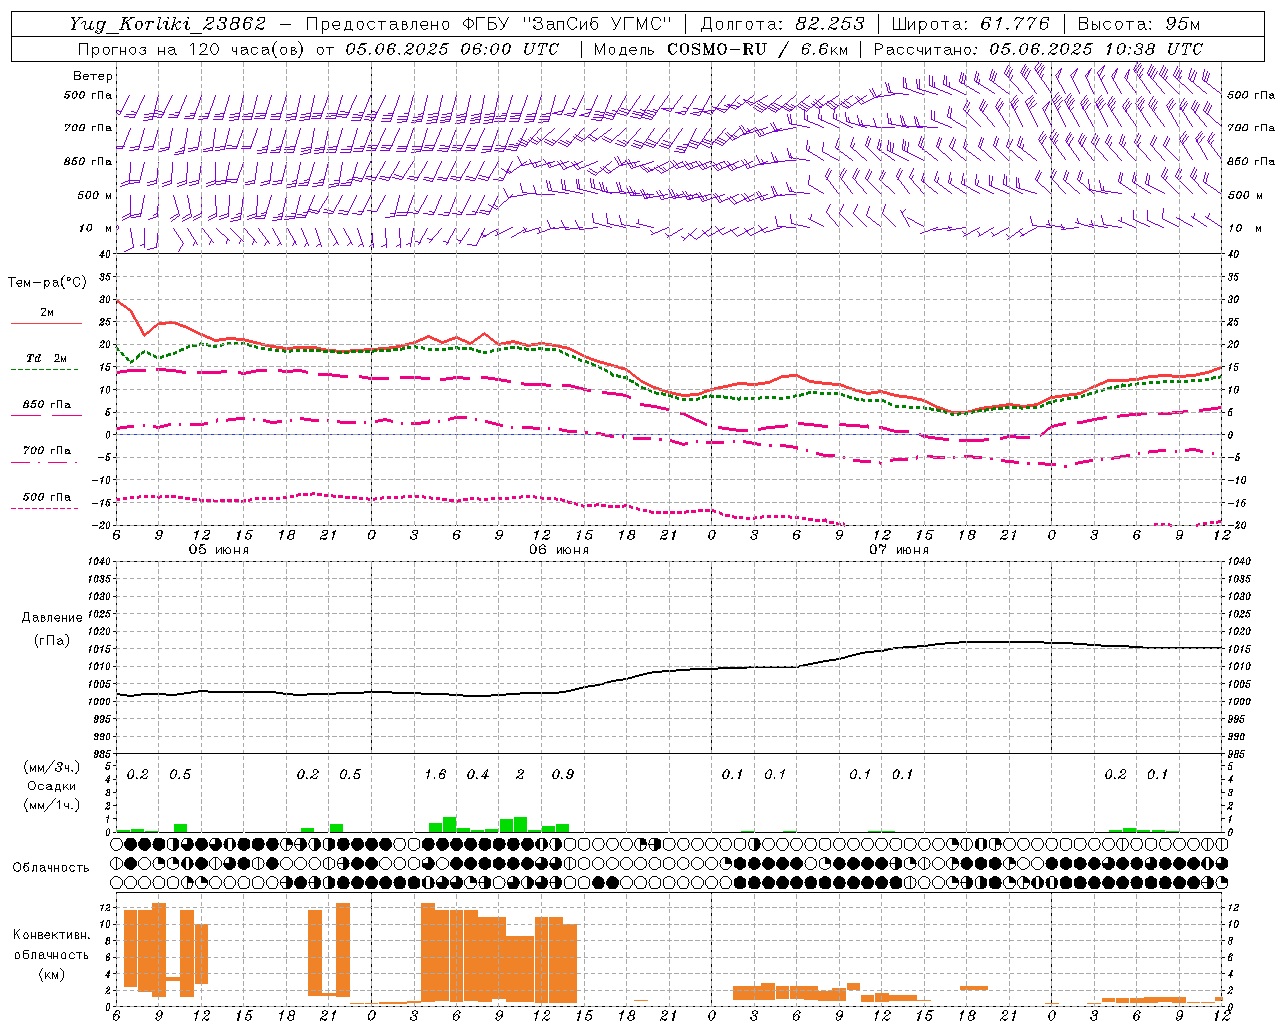
Task: Click the 'Рассчитано: 05.06.2025 10:38 UTC' text
Action: [1038, 49]
